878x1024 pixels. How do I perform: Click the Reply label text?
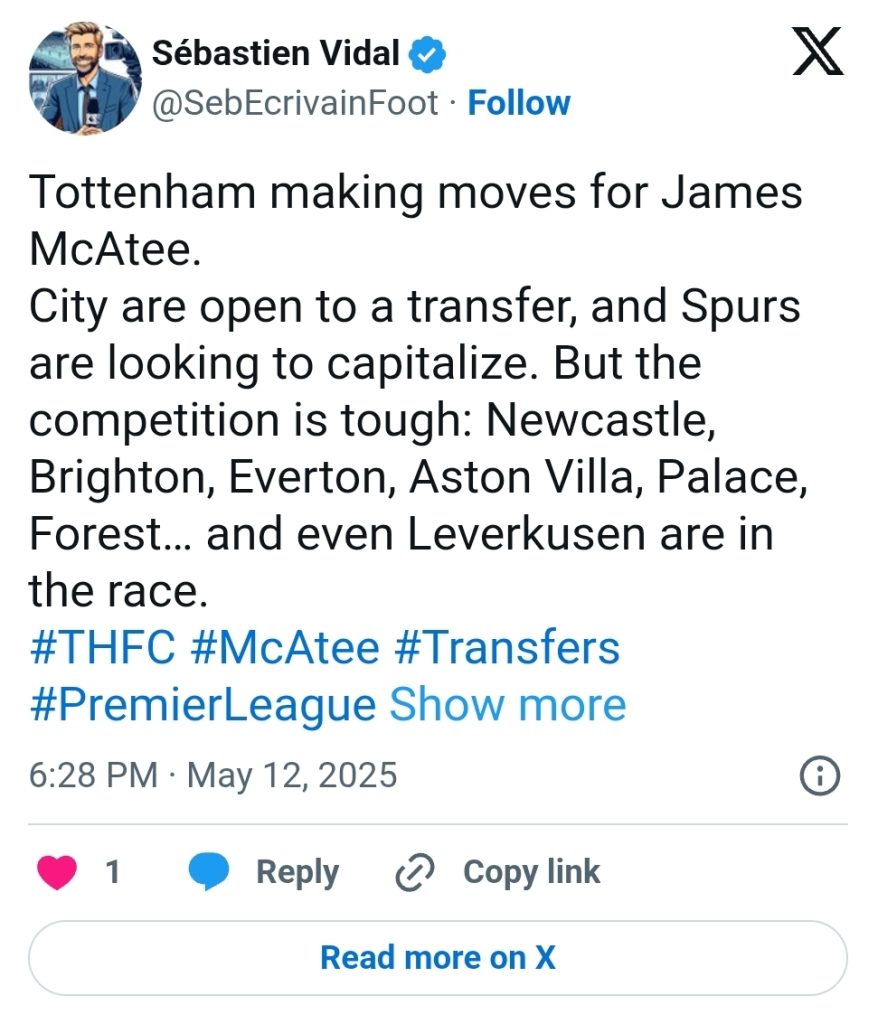297,872
